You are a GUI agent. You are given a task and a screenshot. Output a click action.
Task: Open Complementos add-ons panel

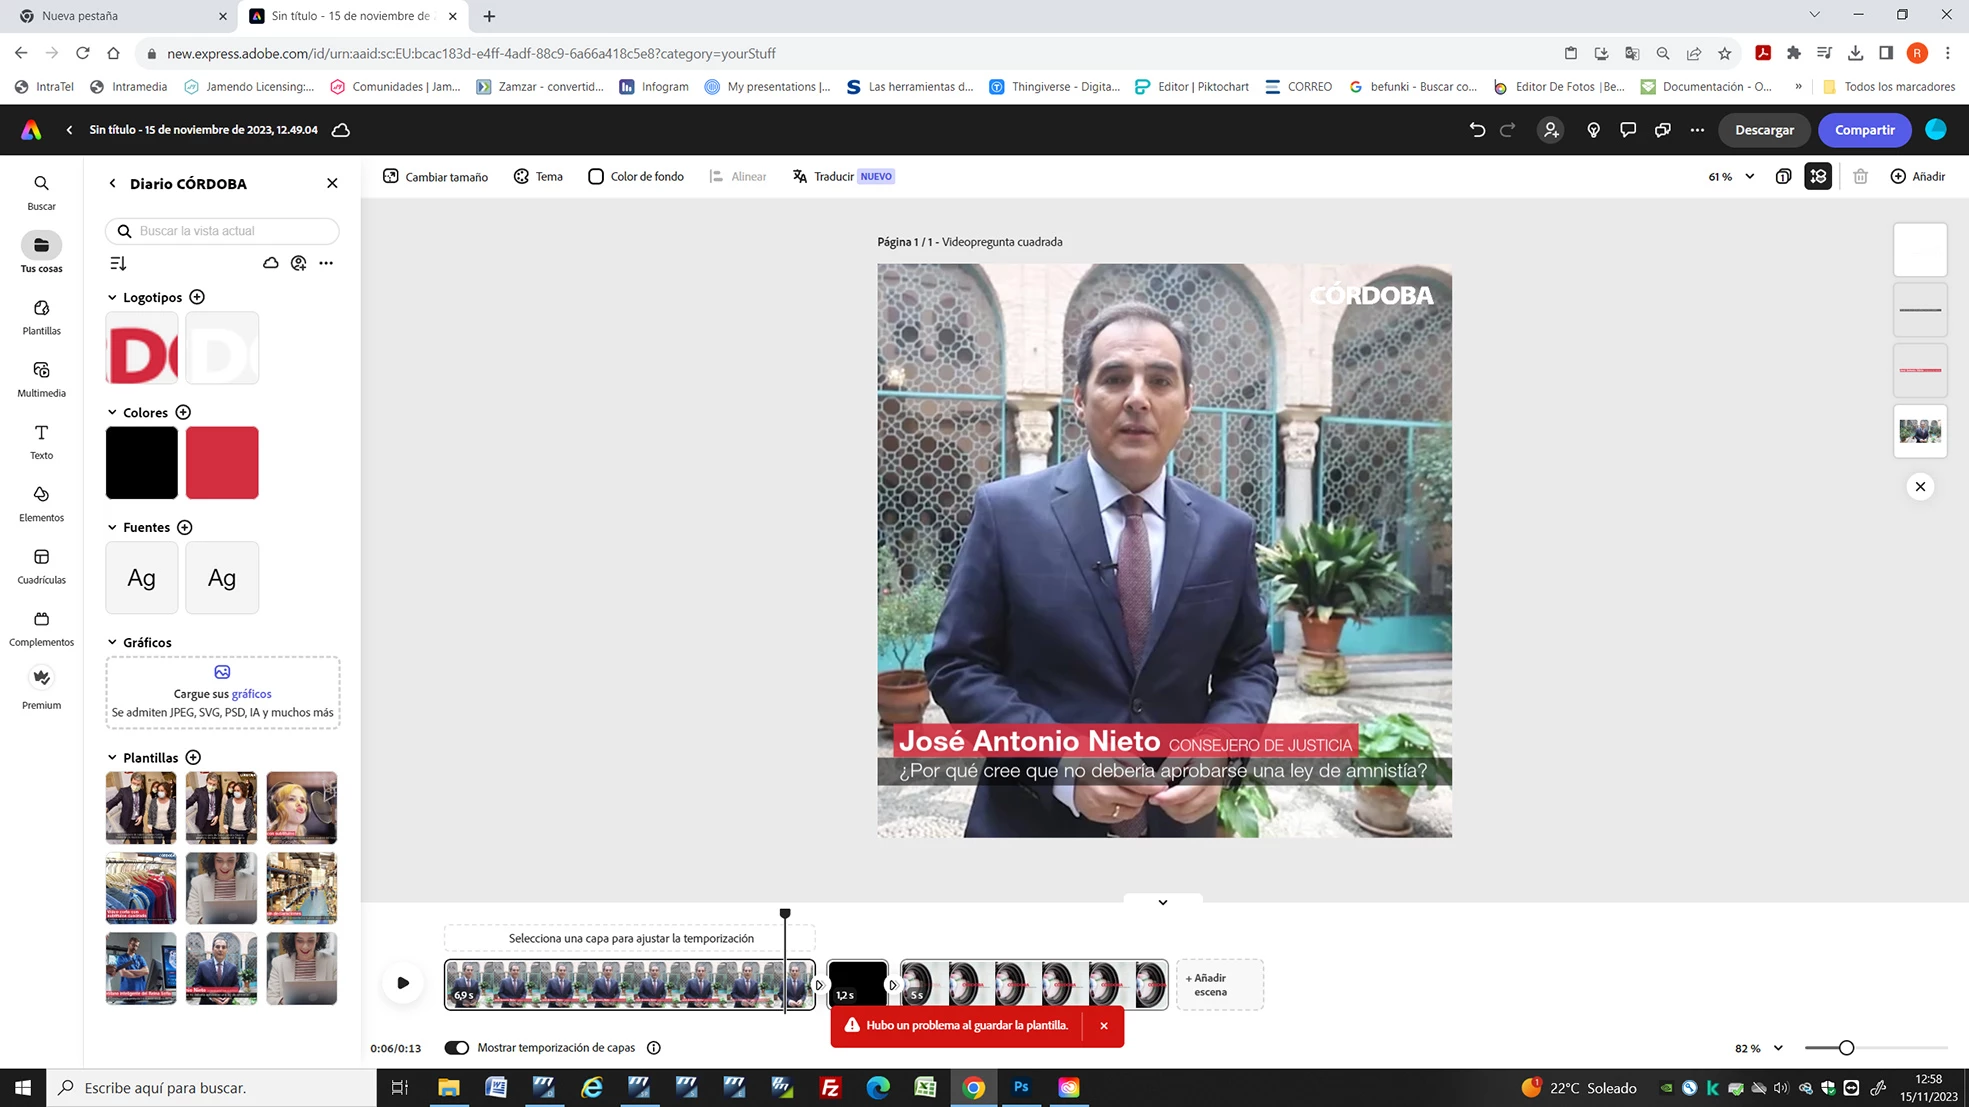41,628
